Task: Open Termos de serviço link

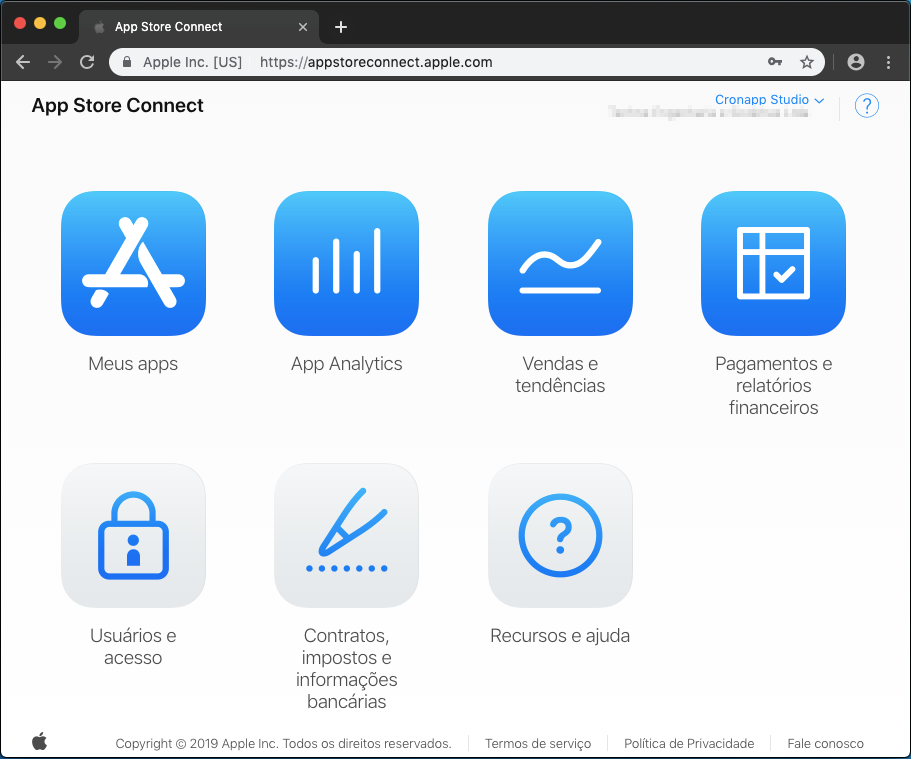Action: pyautogui.click(x=537, y=743)
